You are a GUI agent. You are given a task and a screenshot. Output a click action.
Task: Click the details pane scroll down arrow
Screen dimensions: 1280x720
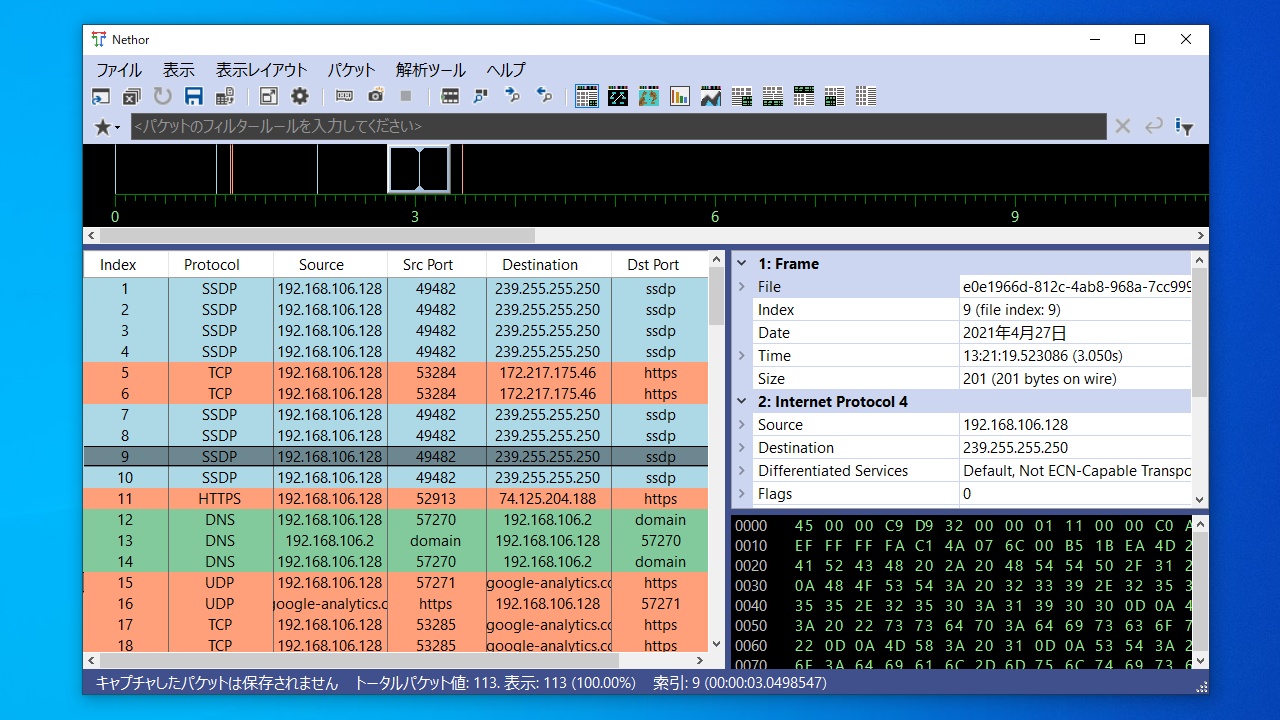1200,499
